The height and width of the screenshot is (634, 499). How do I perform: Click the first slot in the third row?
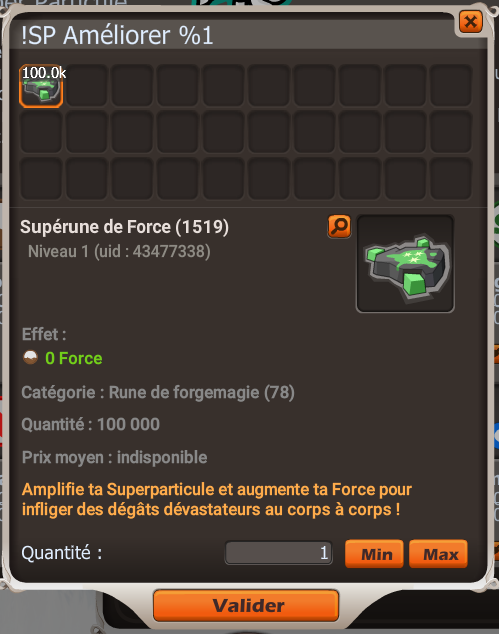(41, 178)
